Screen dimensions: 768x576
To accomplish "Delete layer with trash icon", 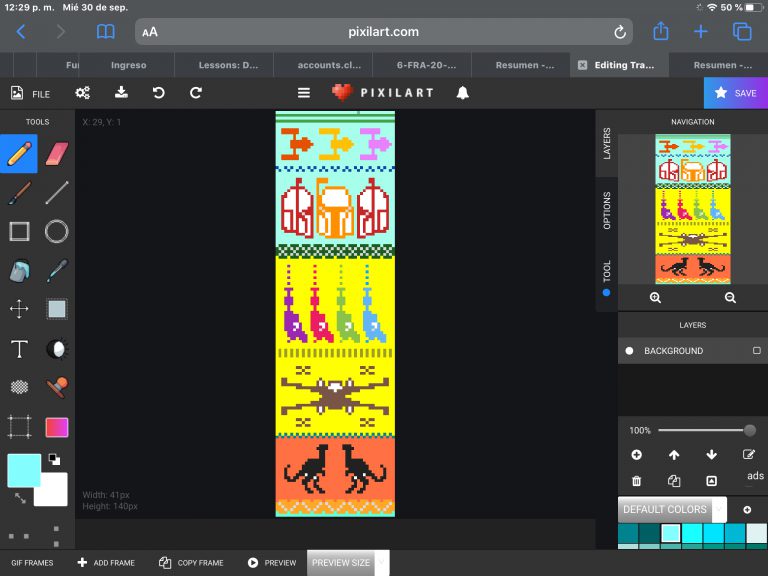I will click(636, 481).
